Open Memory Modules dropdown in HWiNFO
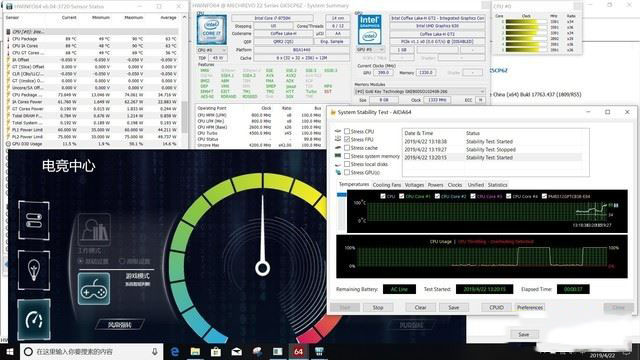Image resolution: width=640 pixels, height=360 pixels. [420, 91]
